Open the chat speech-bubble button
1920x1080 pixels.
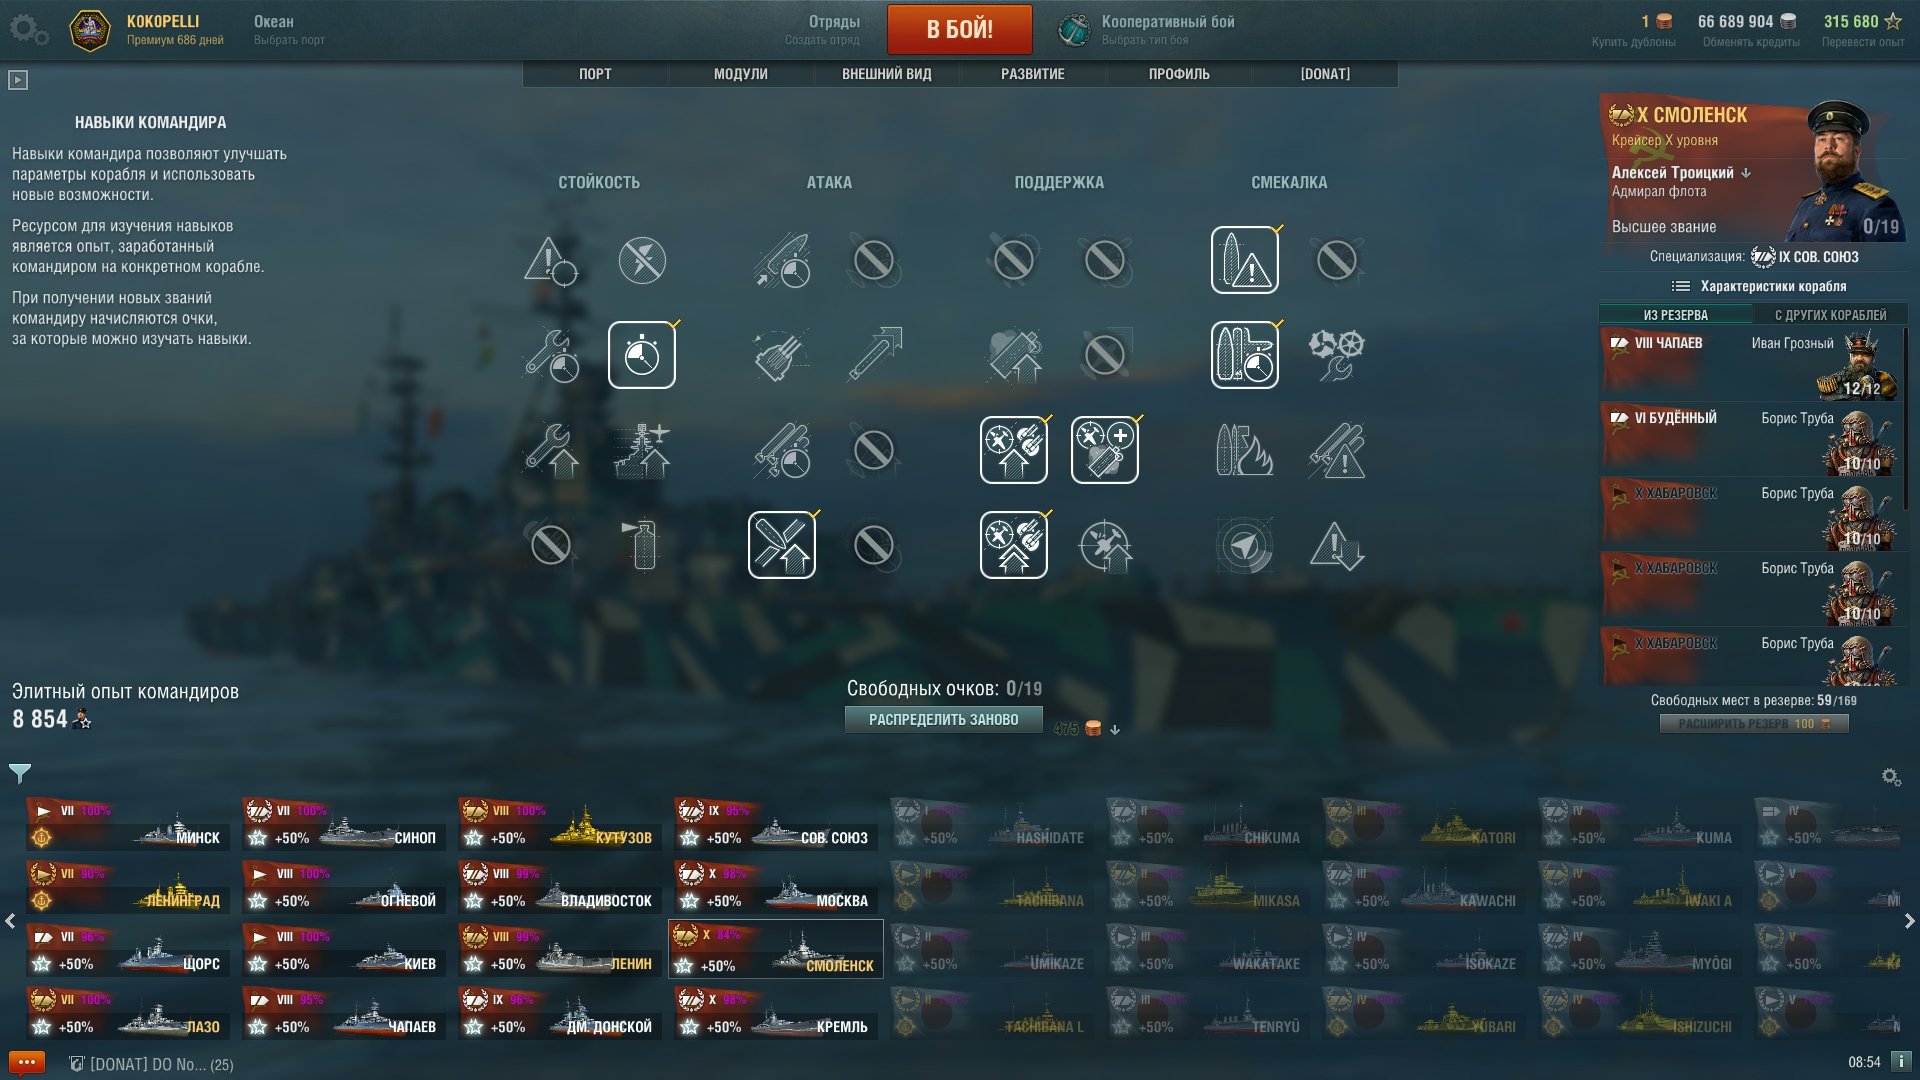[x=27, y=1062]
